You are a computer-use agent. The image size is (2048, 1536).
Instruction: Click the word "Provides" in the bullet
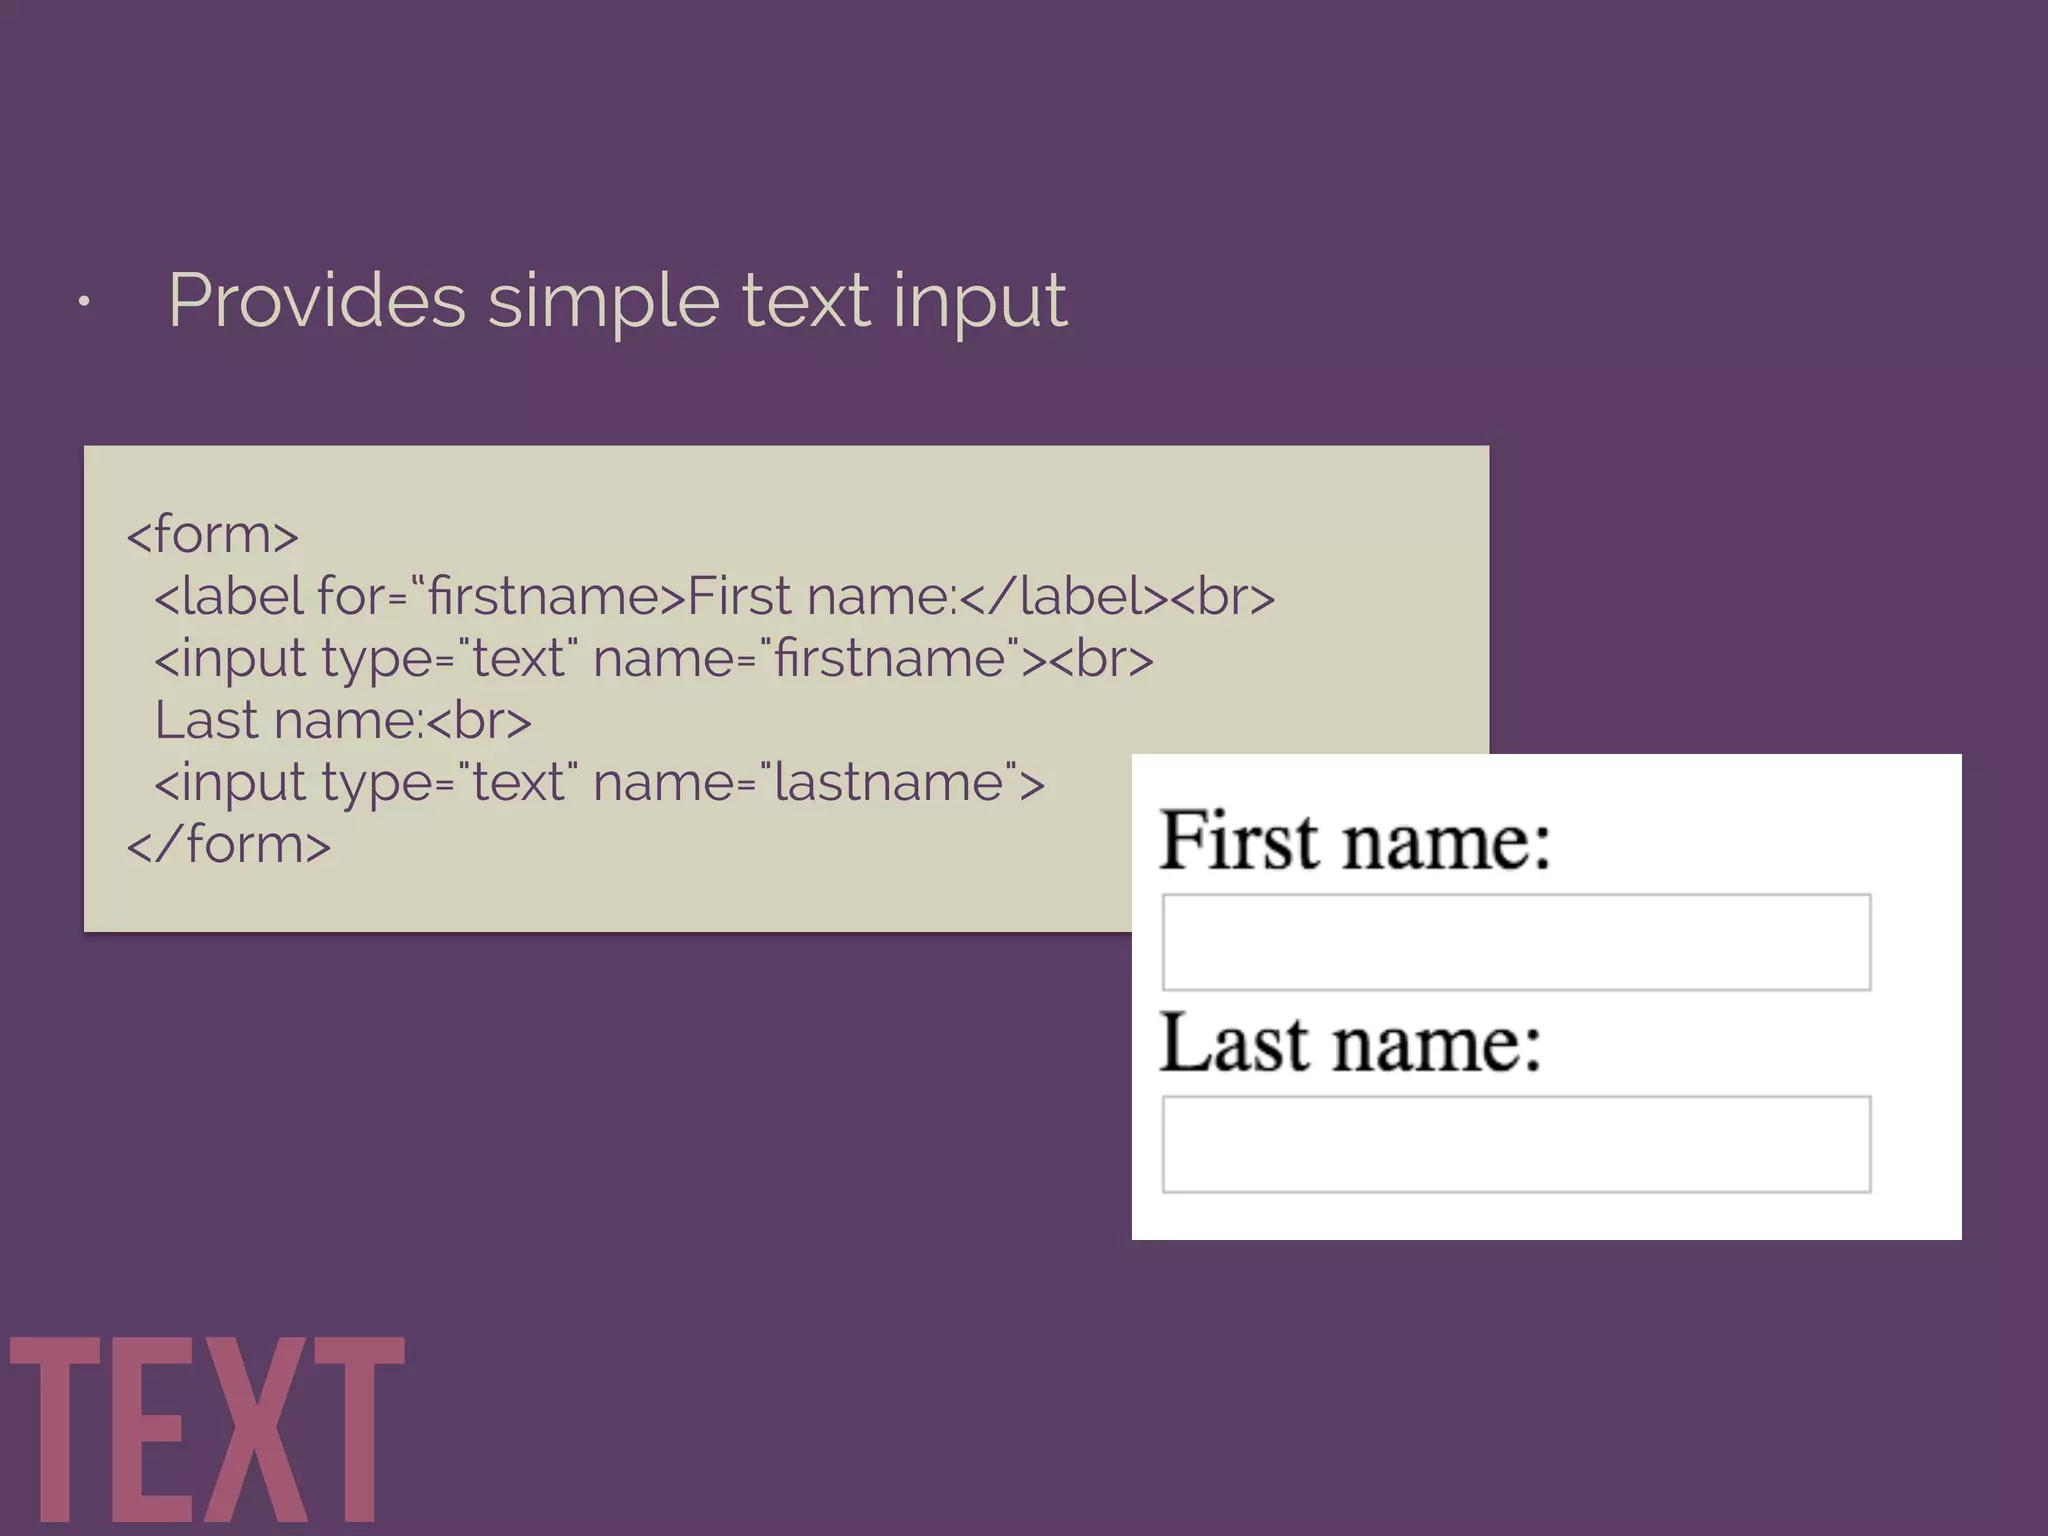point(316,300)
